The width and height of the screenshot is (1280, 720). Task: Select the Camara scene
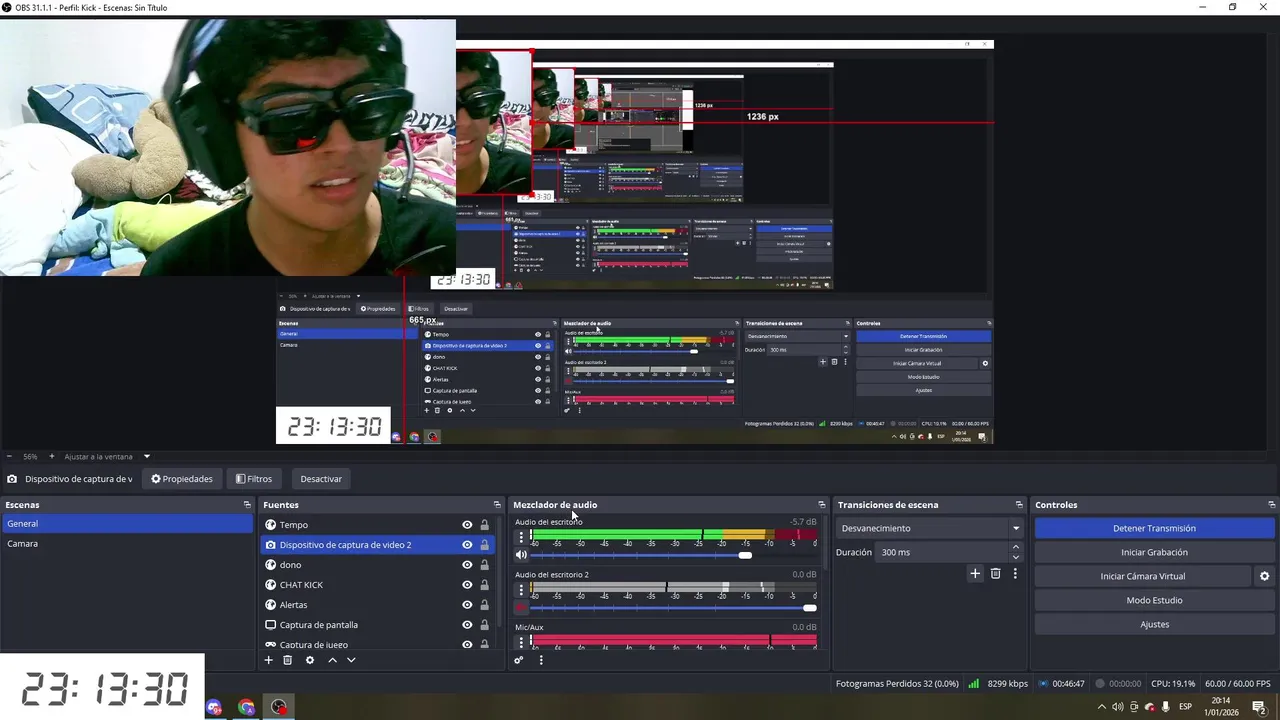(127, 544)
